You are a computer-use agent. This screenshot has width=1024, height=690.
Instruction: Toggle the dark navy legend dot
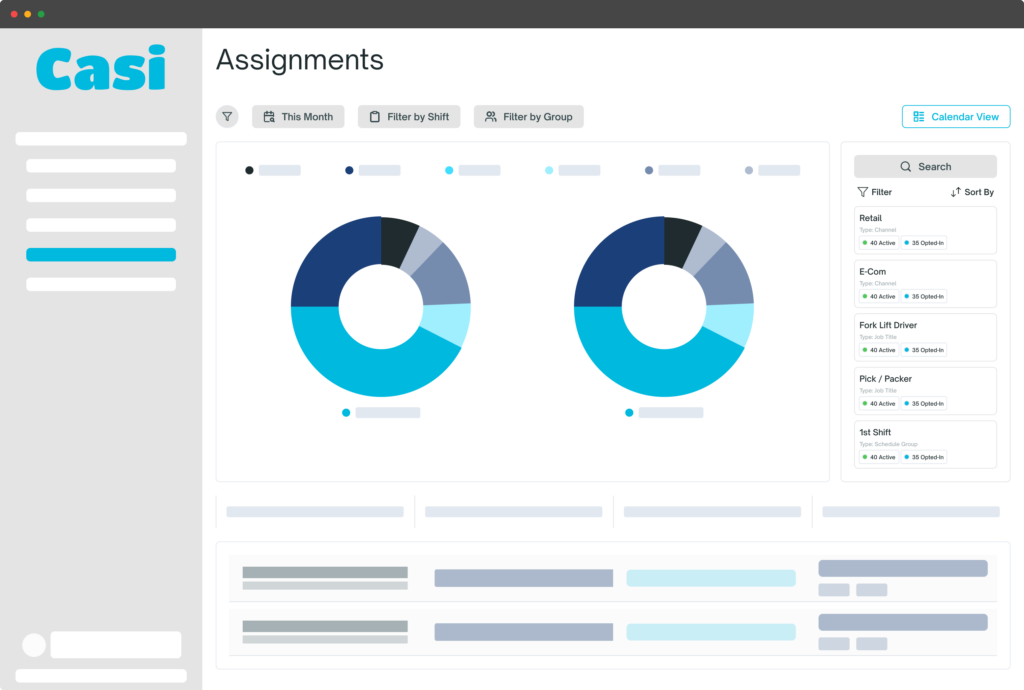[349, 171]
